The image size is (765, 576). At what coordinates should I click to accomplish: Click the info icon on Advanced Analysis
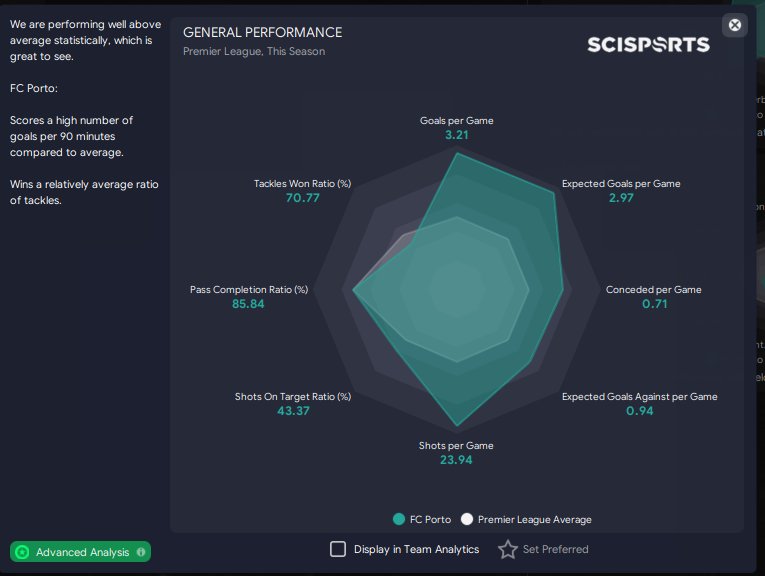point(141,552)
